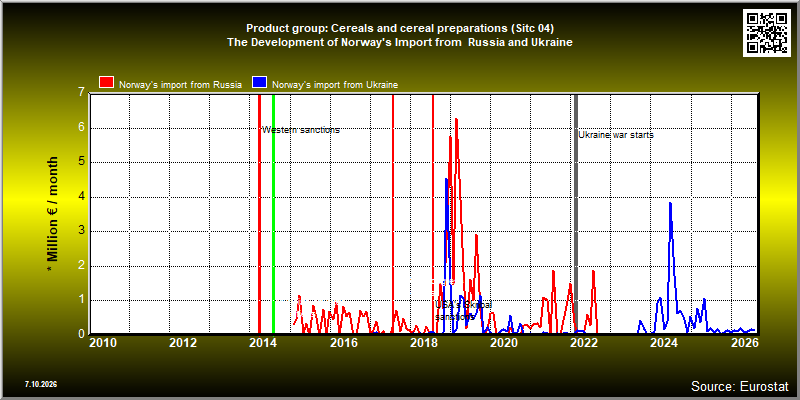Click the "Source: Eurostat" text
800x400 pixels.
pos(740,386)
